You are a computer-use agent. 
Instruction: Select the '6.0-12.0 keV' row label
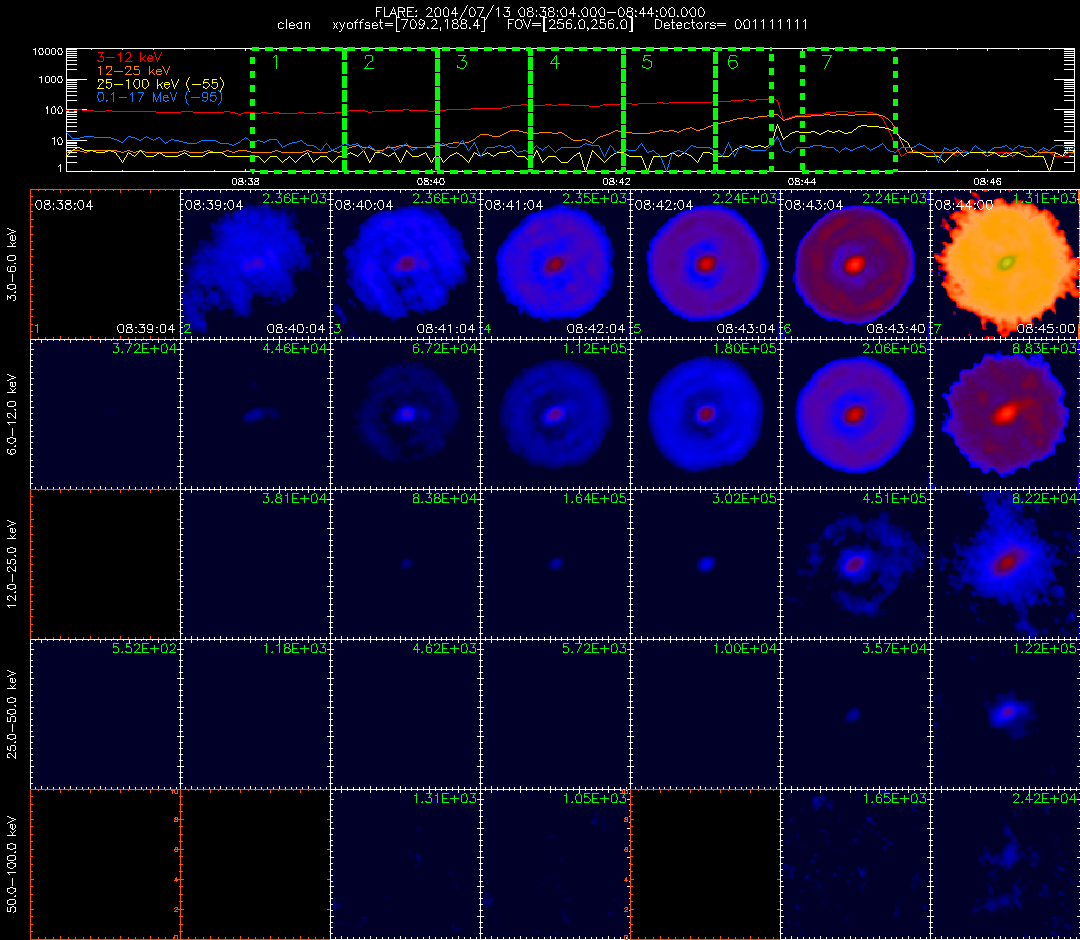[12, 414]
